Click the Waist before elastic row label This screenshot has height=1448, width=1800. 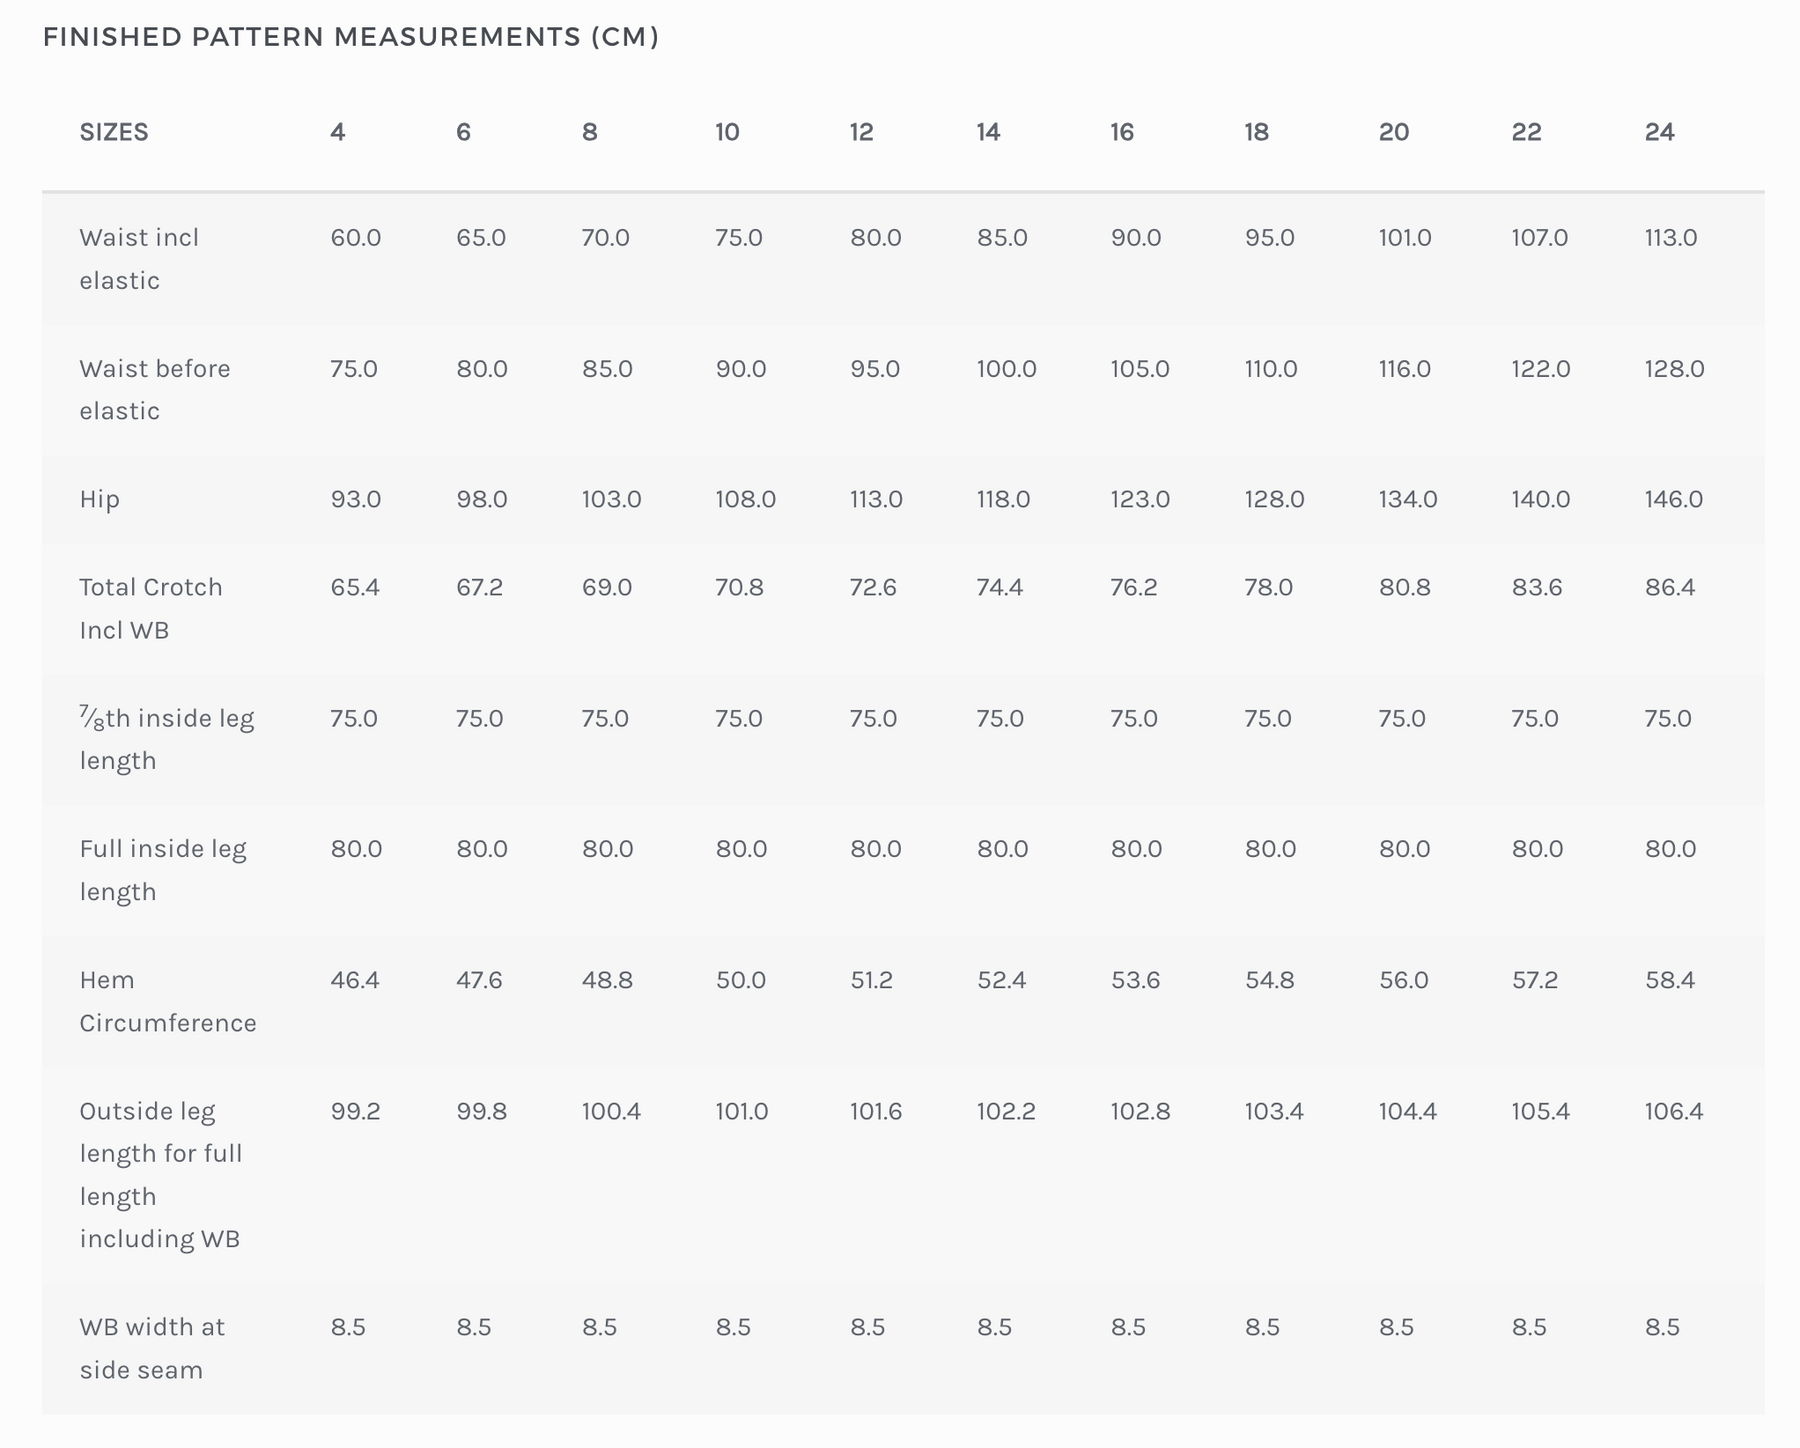[155, 390]
